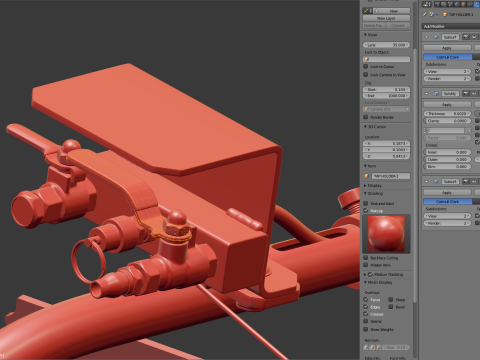Image resolution: width=480 pixels, height=360 pixels.
Task: Enable the Bevel overlay checkbox
Action: coord(391,307)
